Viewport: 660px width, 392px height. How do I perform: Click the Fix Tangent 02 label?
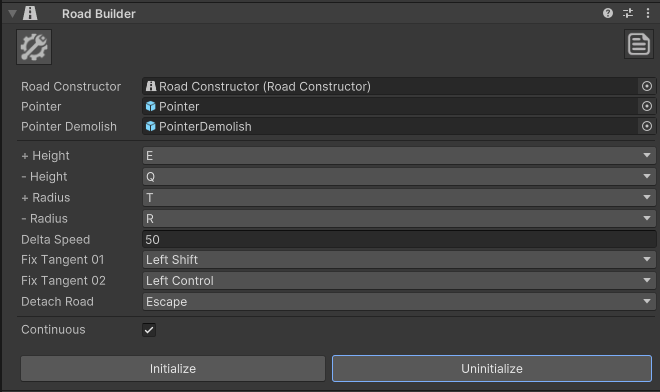pyautogui.click(x=64, y=281)
